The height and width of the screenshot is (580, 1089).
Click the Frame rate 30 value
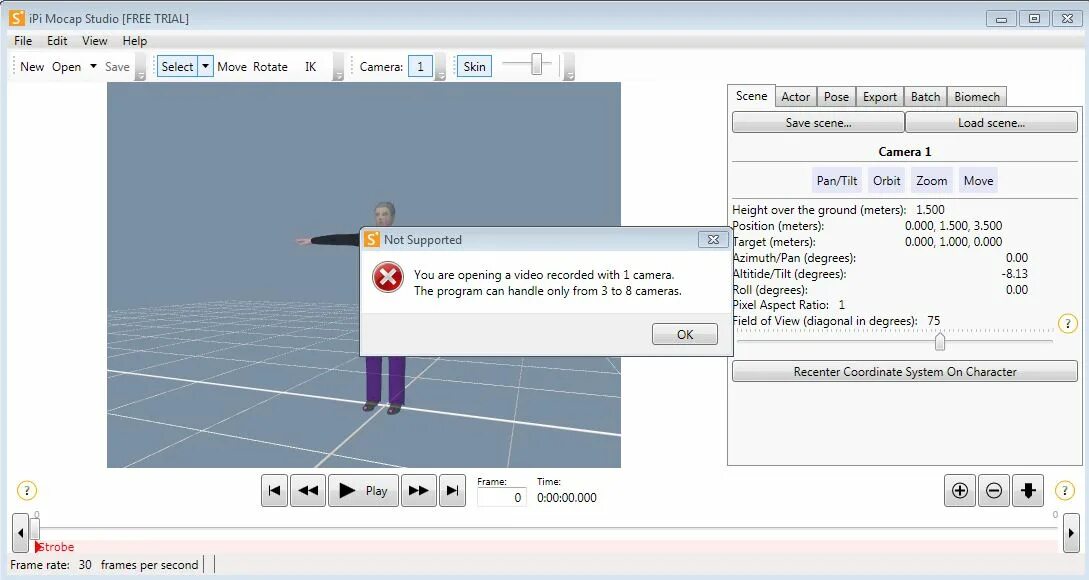pos(85,565)
